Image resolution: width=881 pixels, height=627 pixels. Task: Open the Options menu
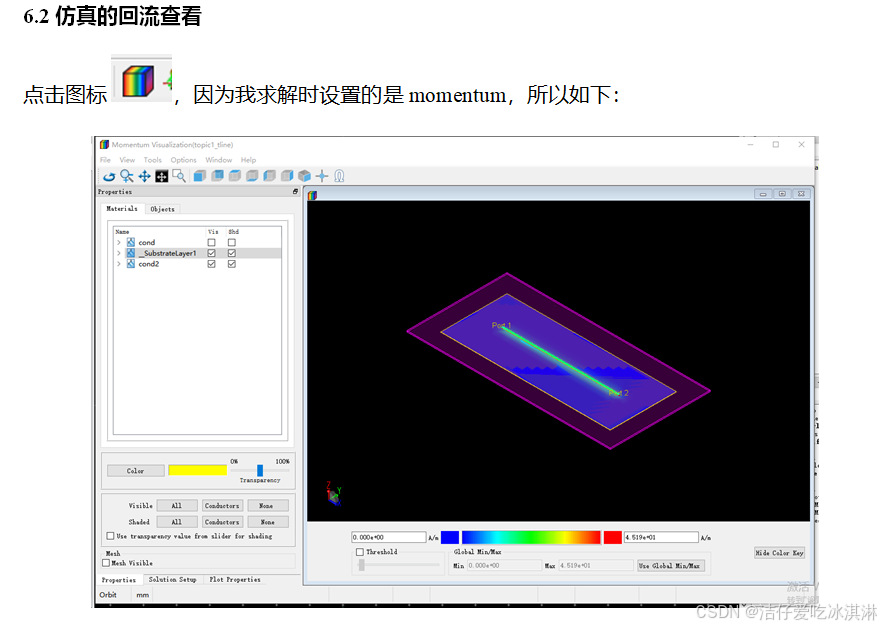(x=184, y=159)
